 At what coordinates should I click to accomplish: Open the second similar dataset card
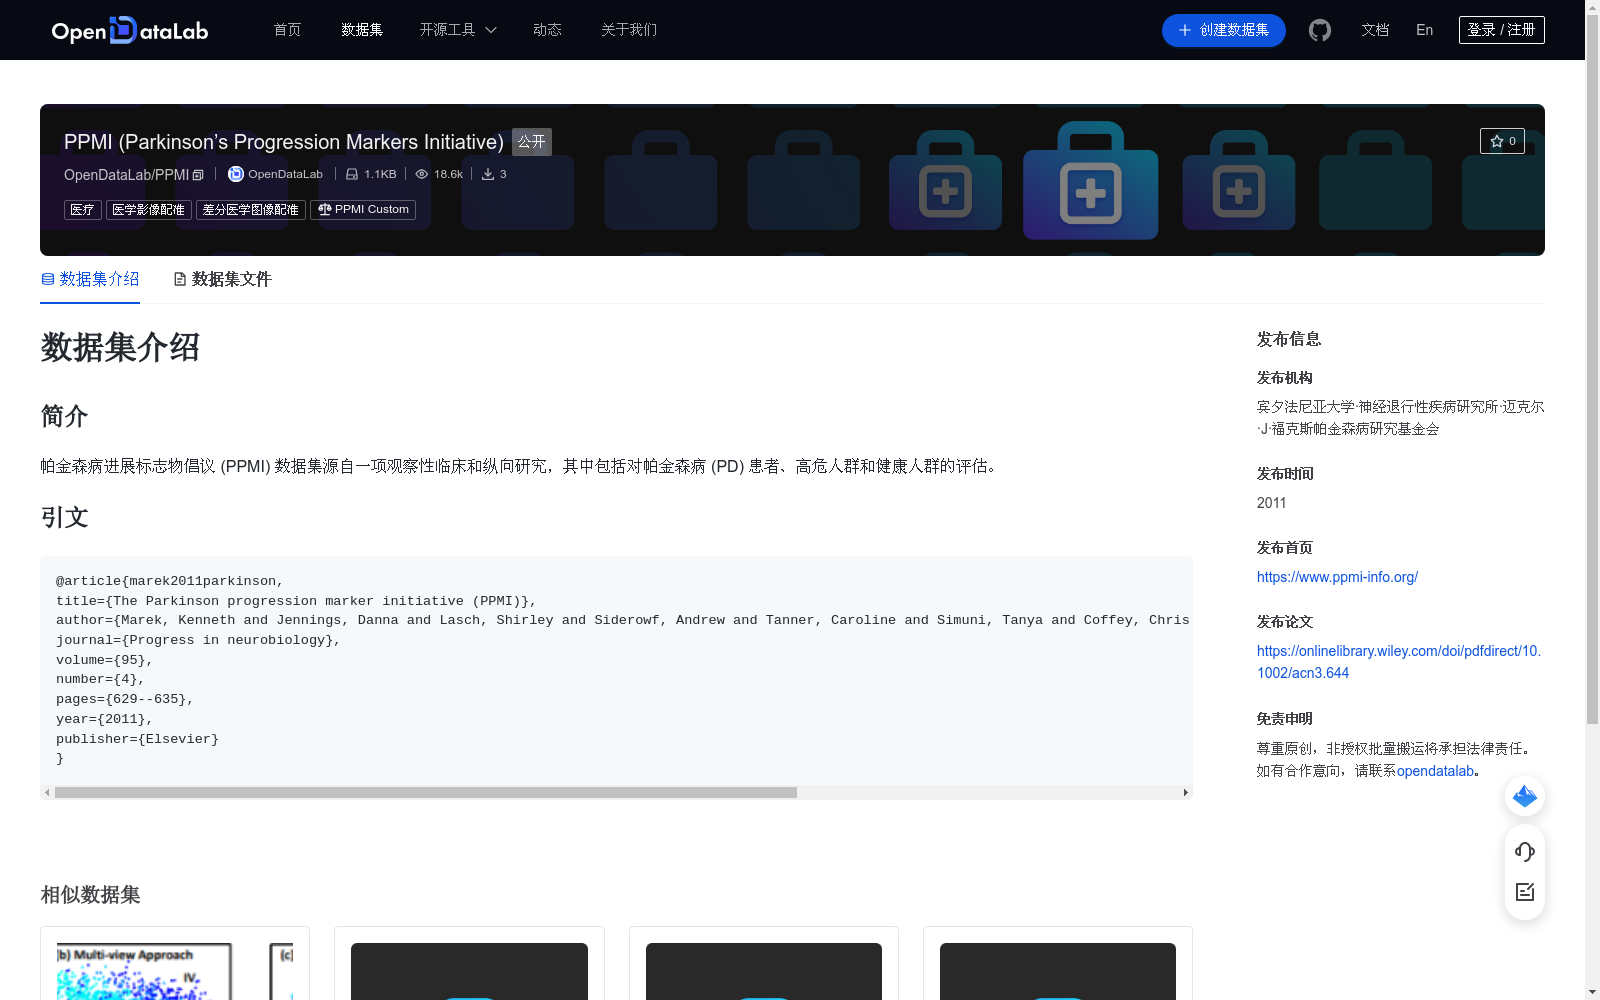pyautogui.click(x=469, y=964)
